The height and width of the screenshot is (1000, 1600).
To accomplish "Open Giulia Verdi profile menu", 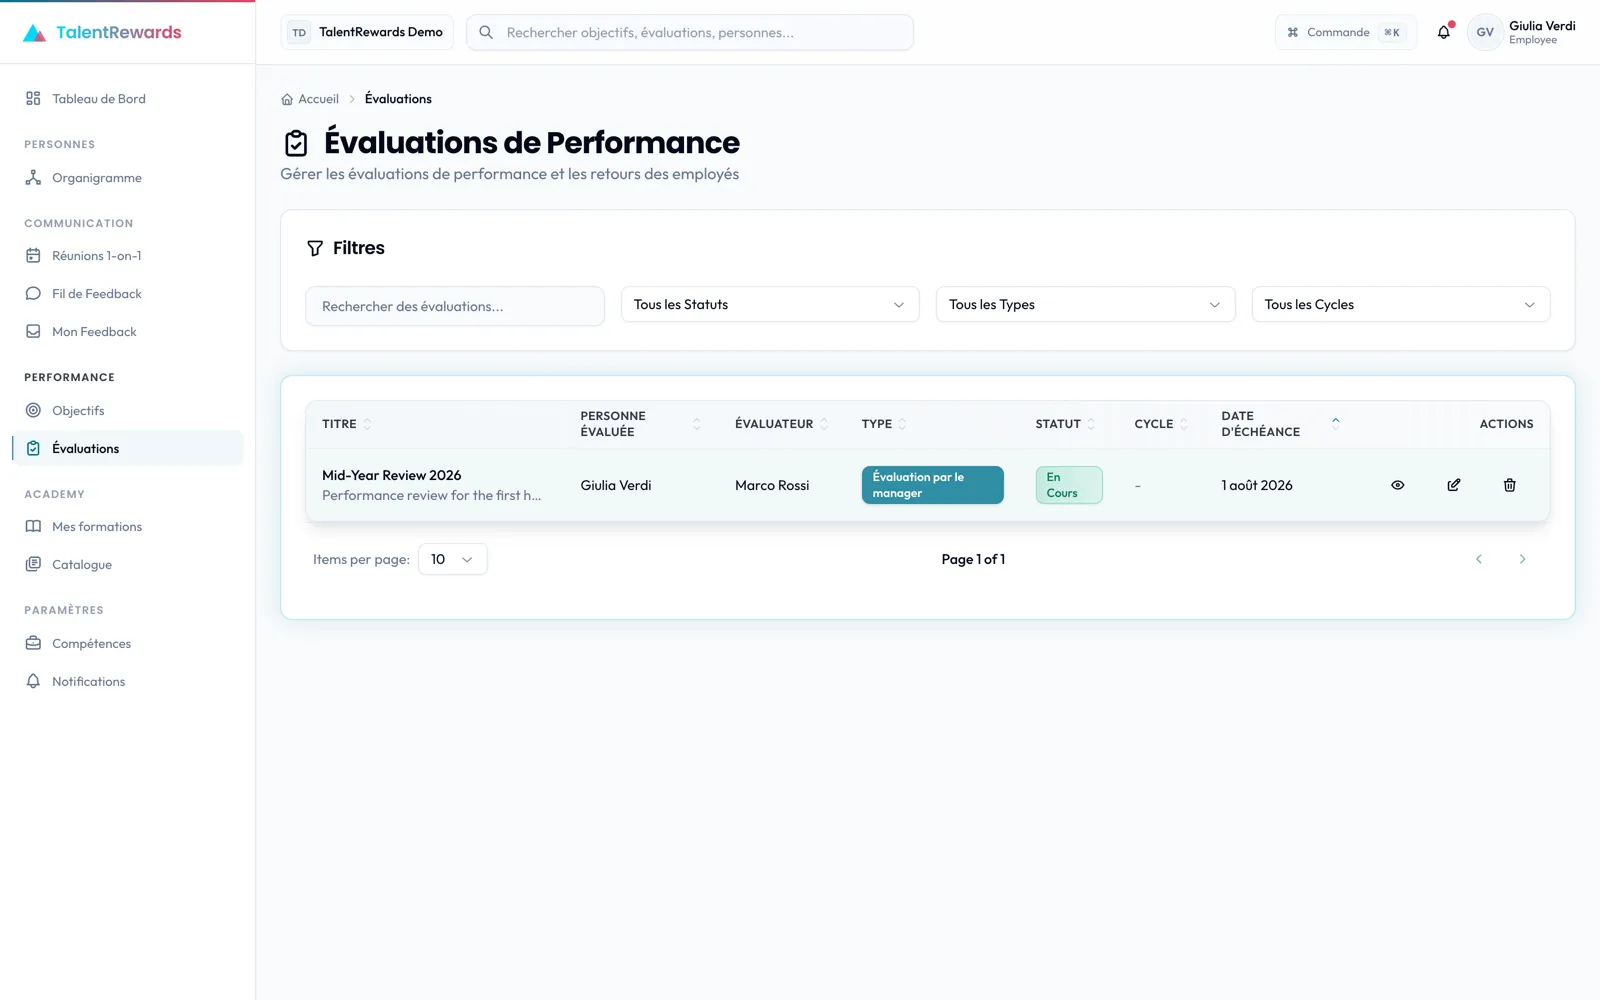I will 1522,32.
